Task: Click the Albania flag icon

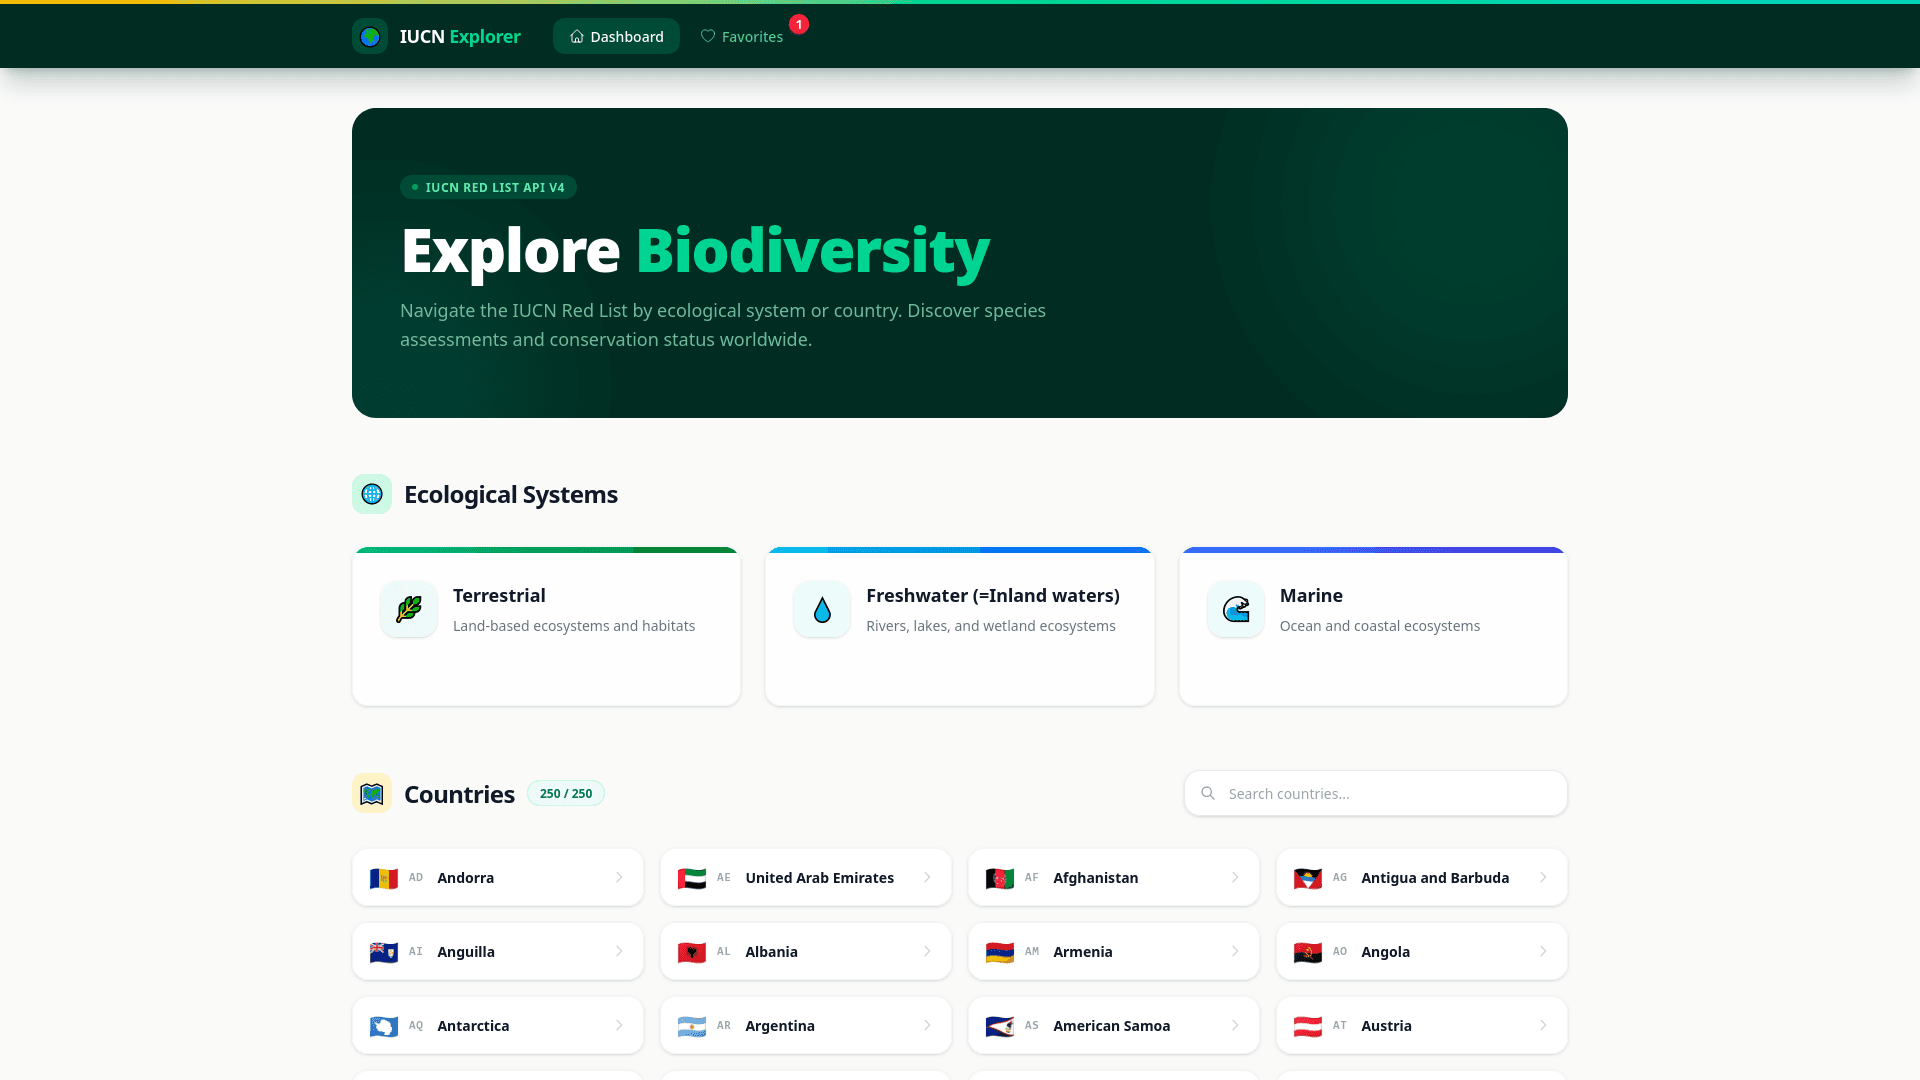Action: coord(692,952)
